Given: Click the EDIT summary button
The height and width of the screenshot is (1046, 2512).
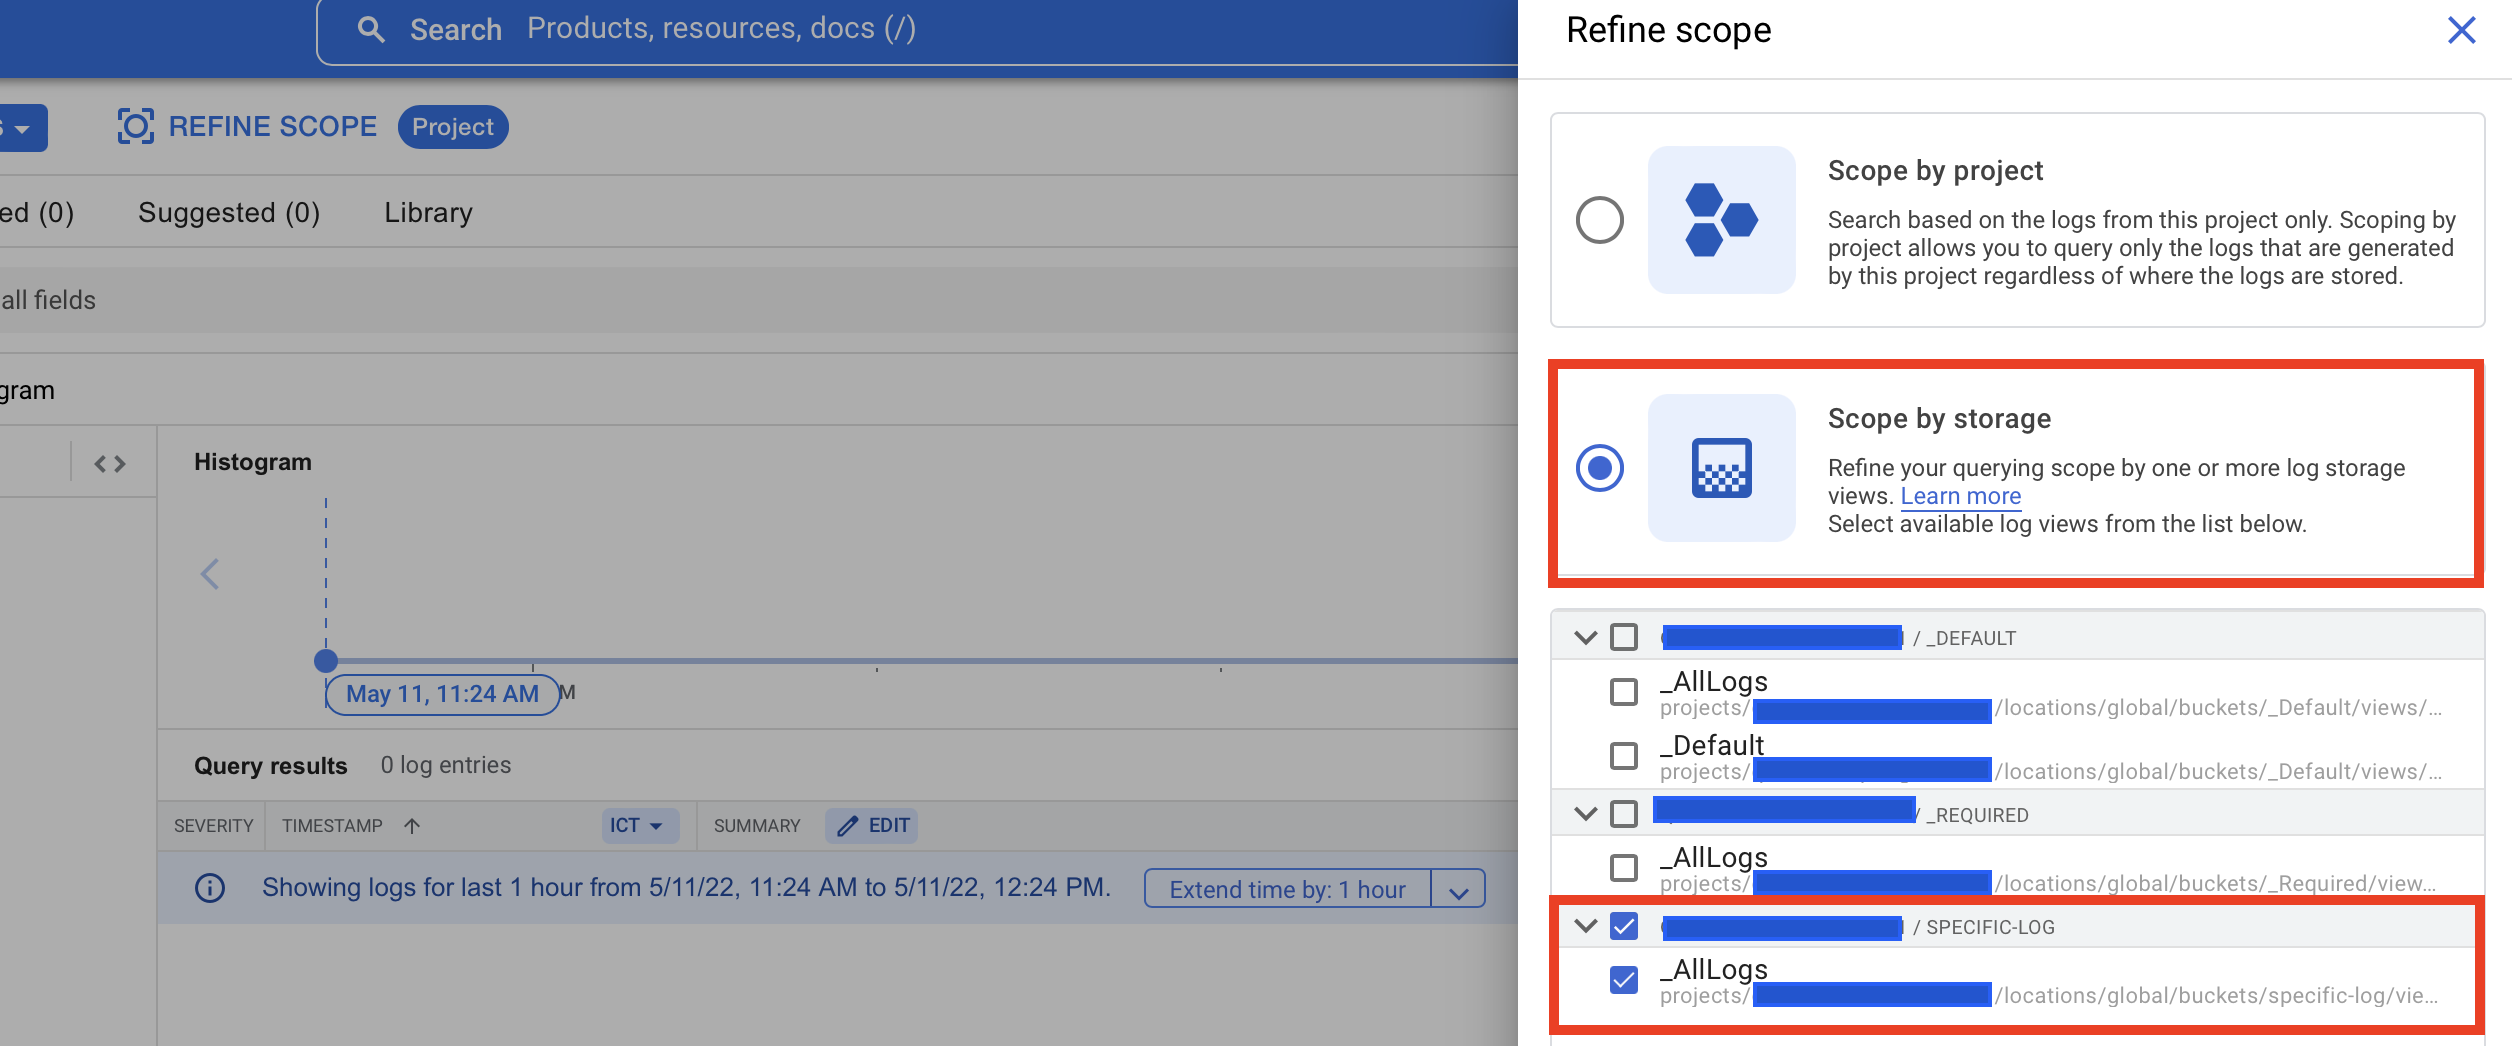Looking at the screenshot, I should pyautogui.click(x=872, y=826).
